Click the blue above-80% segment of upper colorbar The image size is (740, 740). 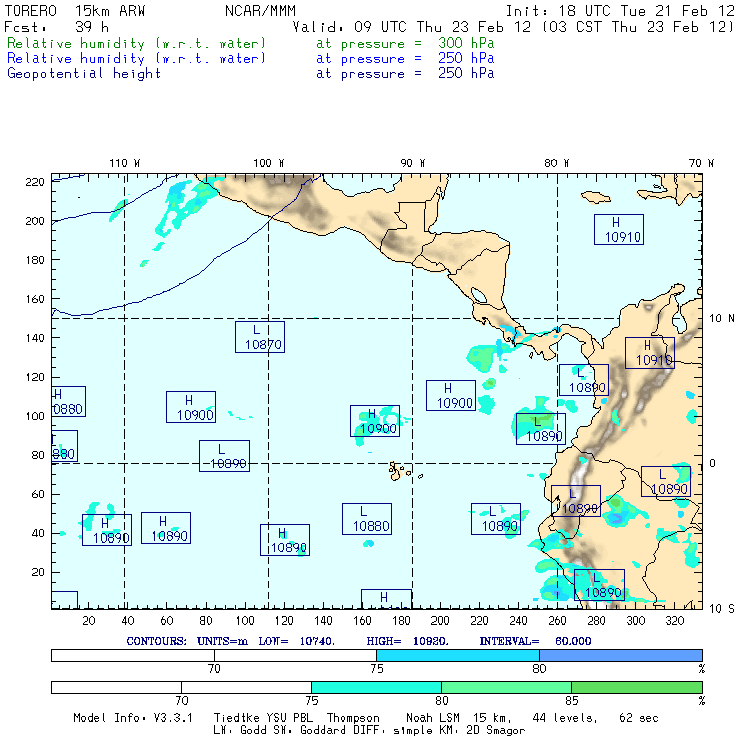pyautogui.click(x=621, y=656)
